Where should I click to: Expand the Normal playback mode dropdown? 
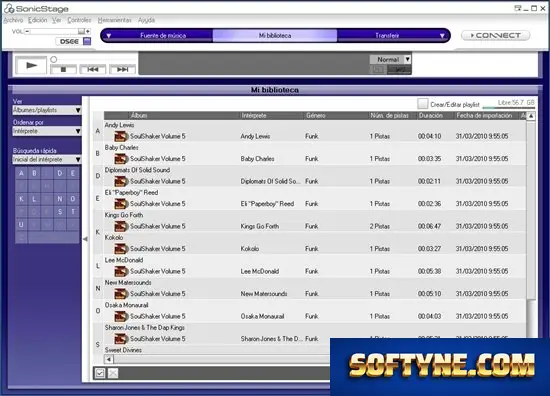click(x=407, y=59)
